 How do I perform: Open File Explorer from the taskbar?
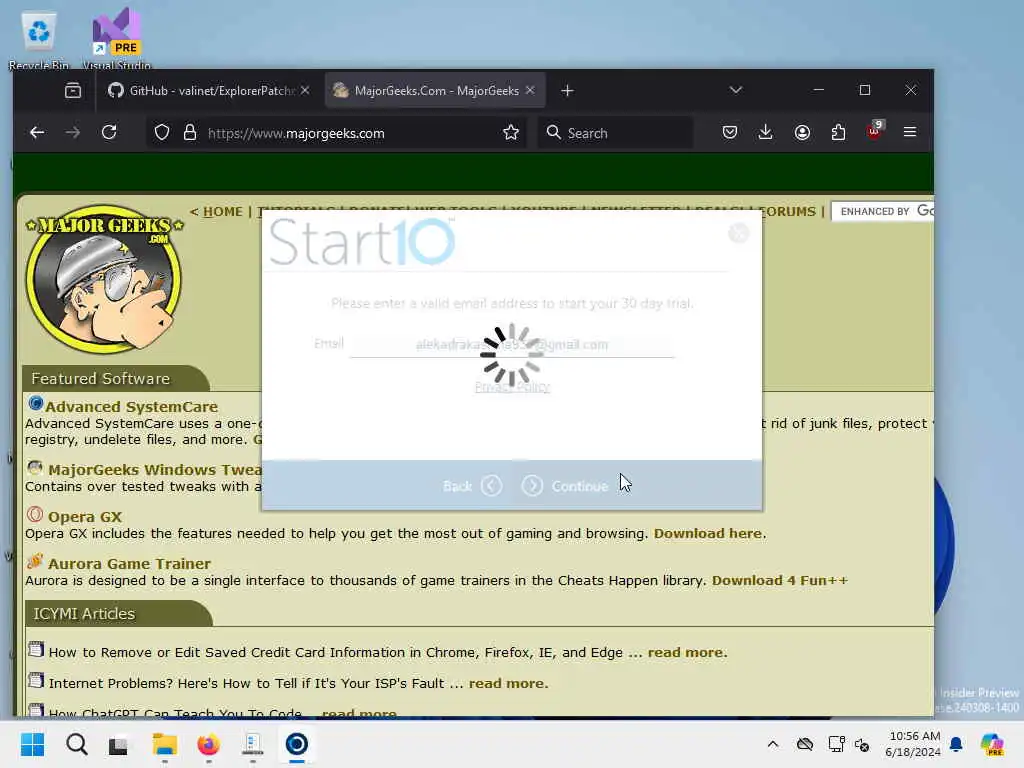point(165,744)
